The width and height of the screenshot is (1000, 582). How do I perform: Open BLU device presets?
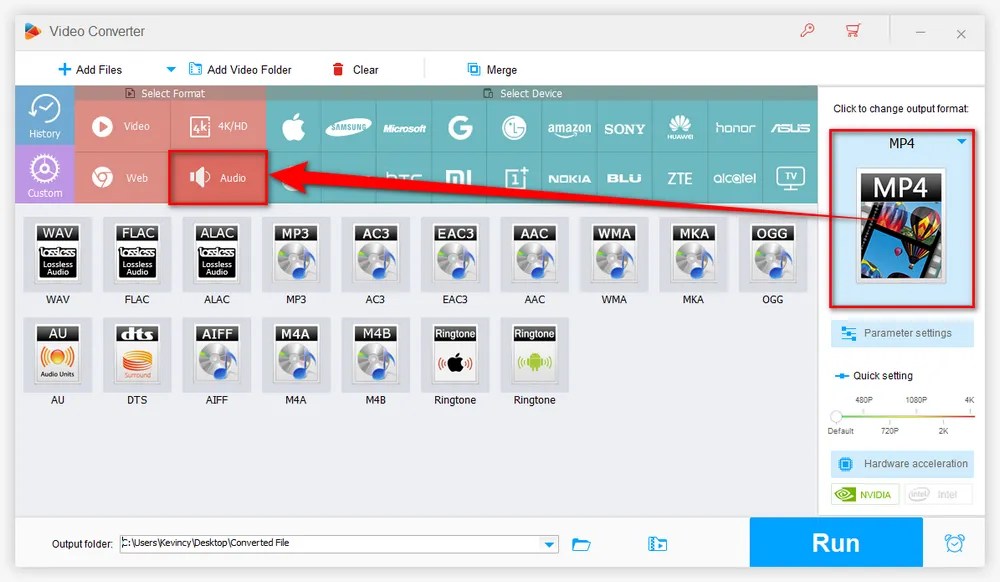pos(624,178)
